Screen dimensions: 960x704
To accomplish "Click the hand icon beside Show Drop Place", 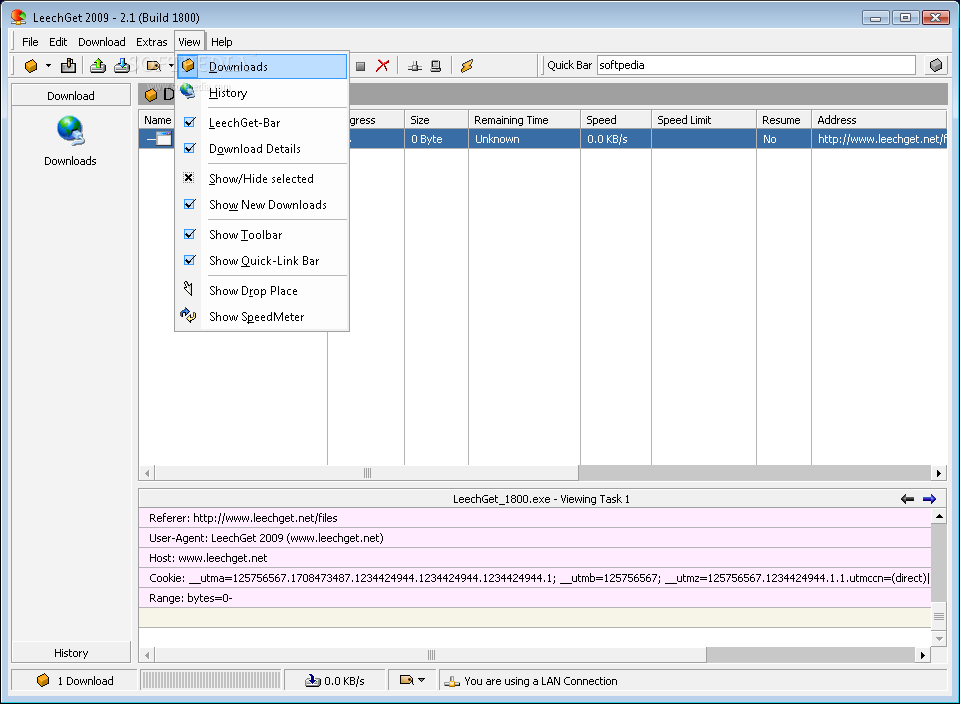I will pyautogui.click(x=189, y=288).
